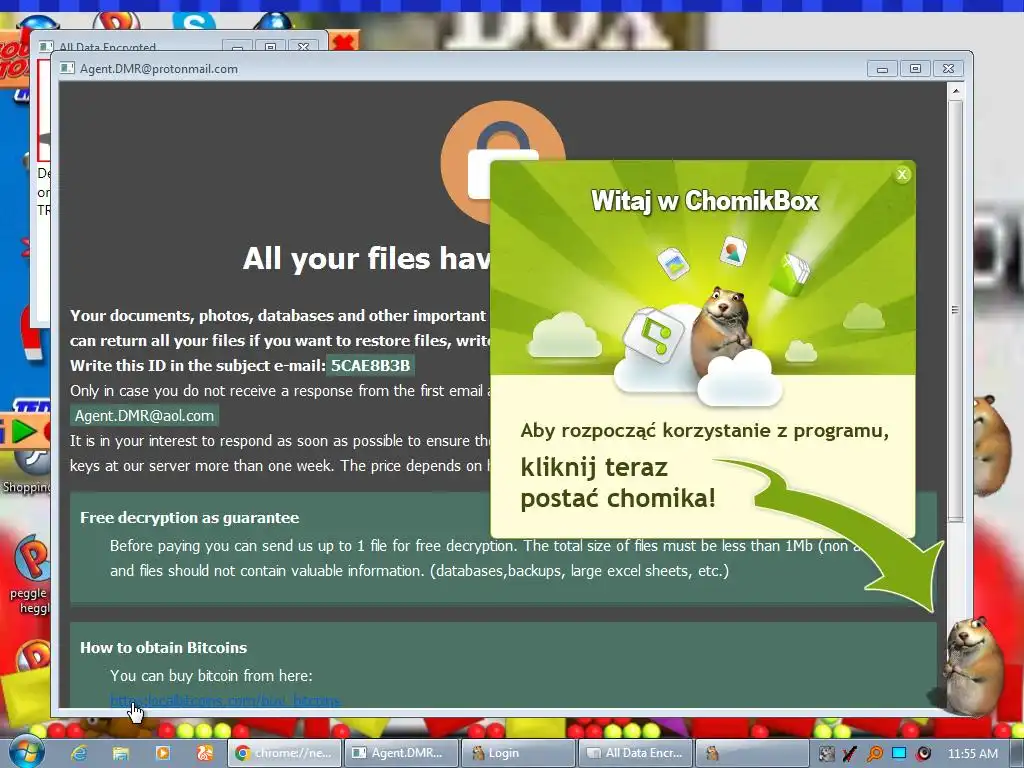The height and width of the screenshot is (768, 1024).
Task: Switch to the hamster icon taskbar window
Action: (751, 753)
